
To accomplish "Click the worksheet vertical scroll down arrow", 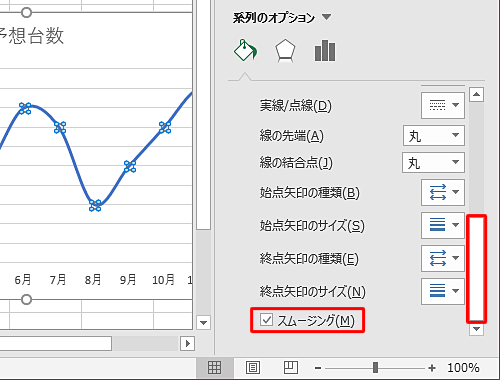I will coord(203,322).
